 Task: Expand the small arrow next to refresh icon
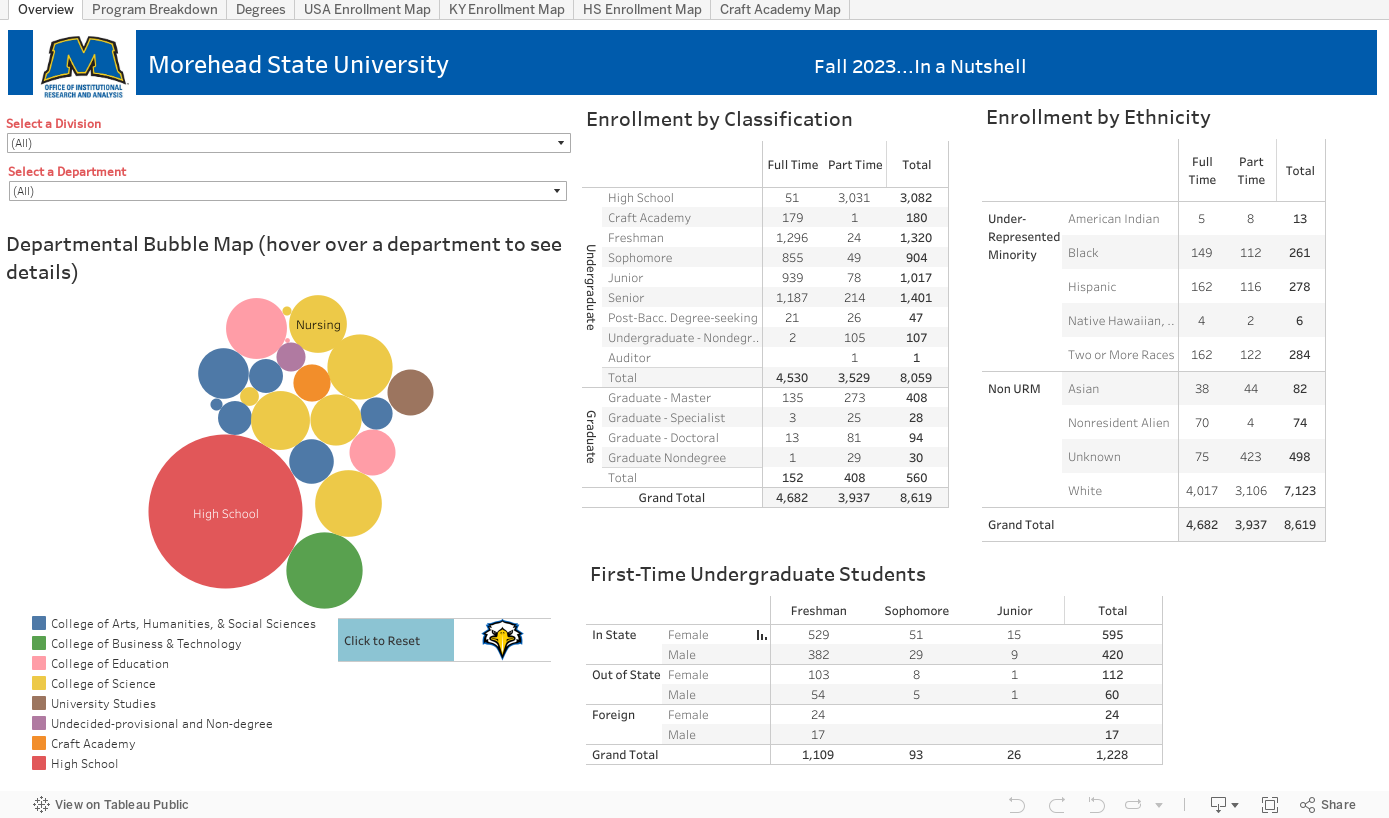tap(1159, 804)
